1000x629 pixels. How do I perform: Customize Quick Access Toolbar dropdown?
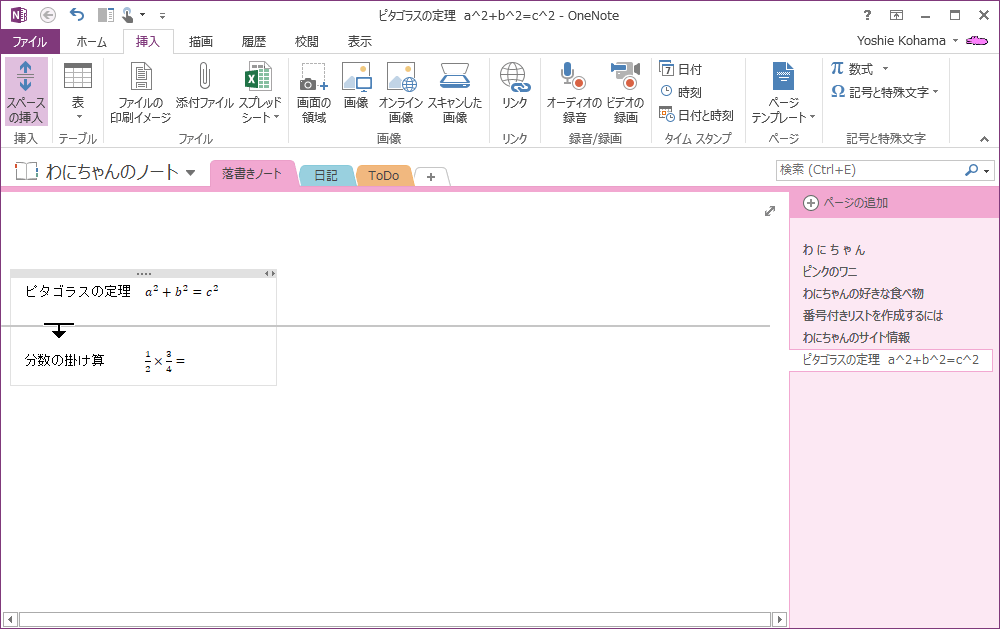tap(162, 15)
